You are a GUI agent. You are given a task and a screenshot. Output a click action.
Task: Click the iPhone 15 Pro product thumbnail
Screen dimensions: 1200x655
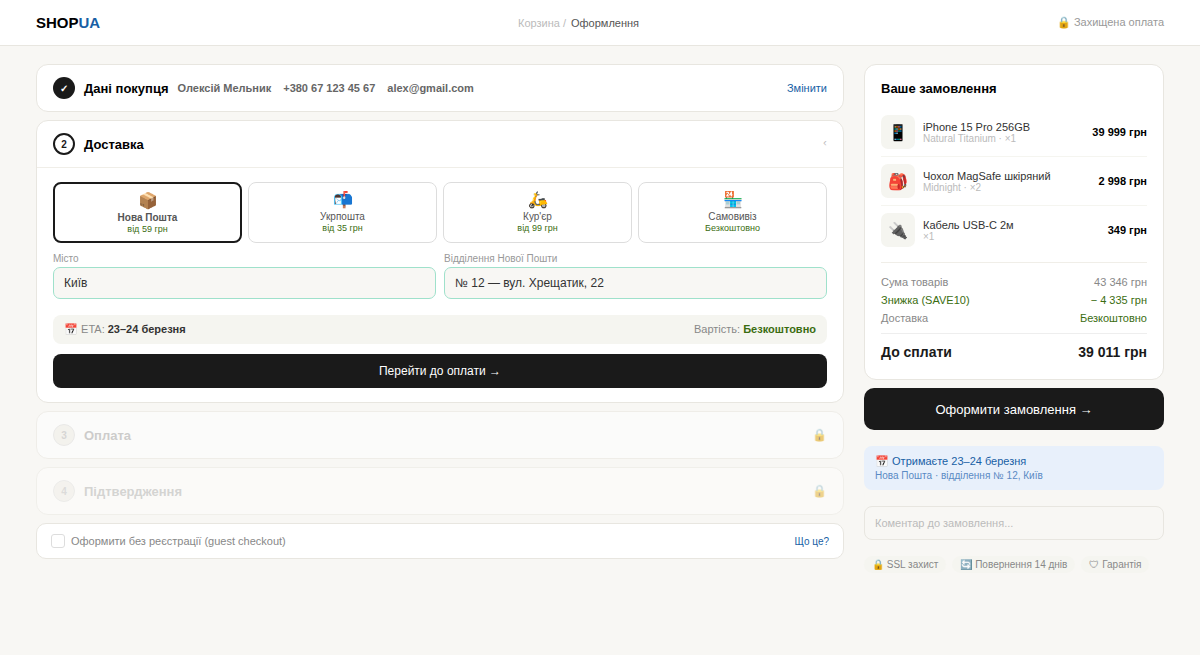coord(897,132)
